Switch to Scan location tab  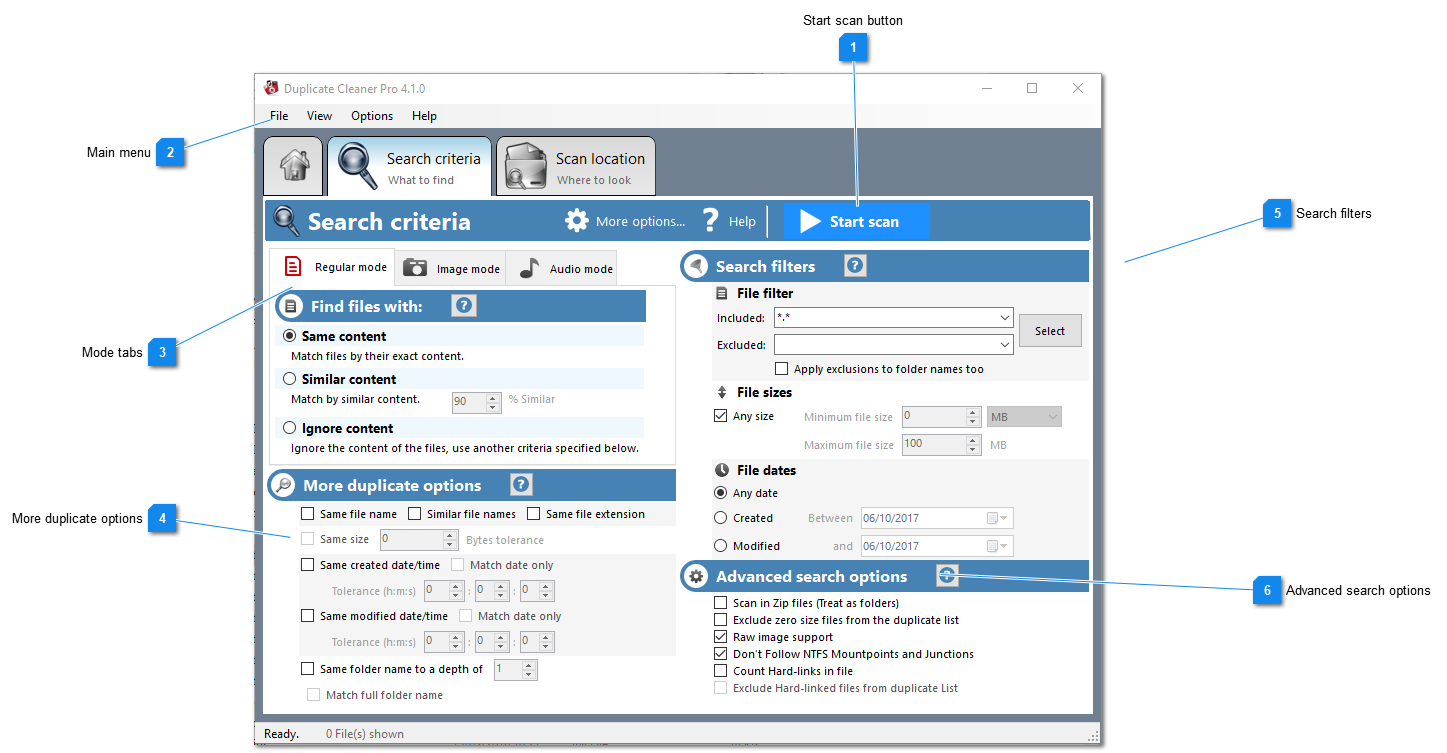click(x=576, y=166)
